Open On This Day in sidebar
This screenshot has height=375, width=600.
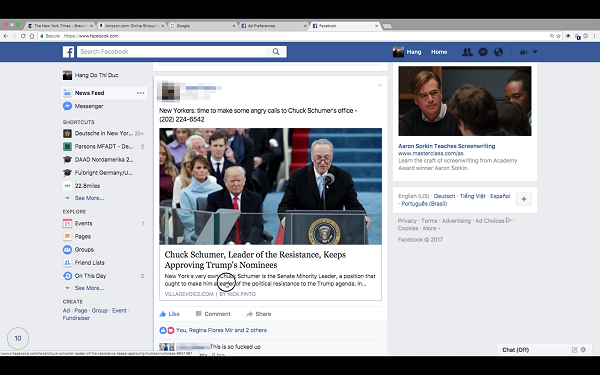(90, 276)
